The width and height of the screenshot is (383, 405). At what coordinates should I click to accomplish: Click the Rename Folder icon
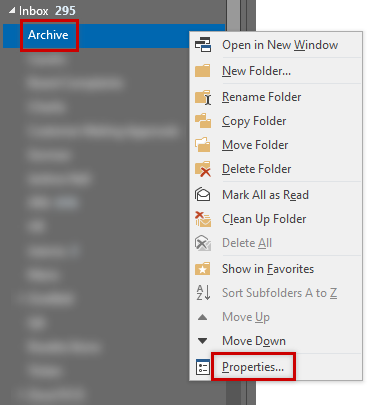(x=203, y=97)
